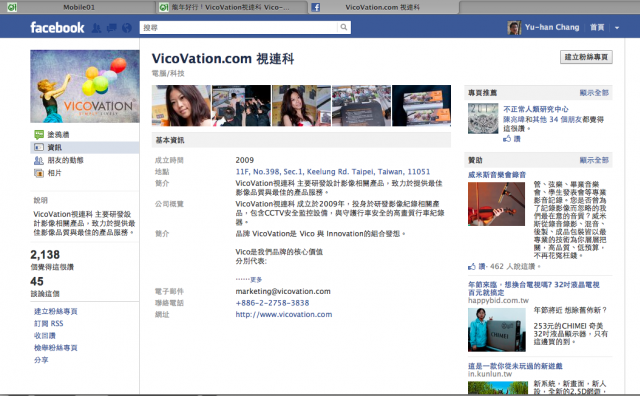Click info card icon in sidebar
Screen dimensions: 640x396
point(39,147)
